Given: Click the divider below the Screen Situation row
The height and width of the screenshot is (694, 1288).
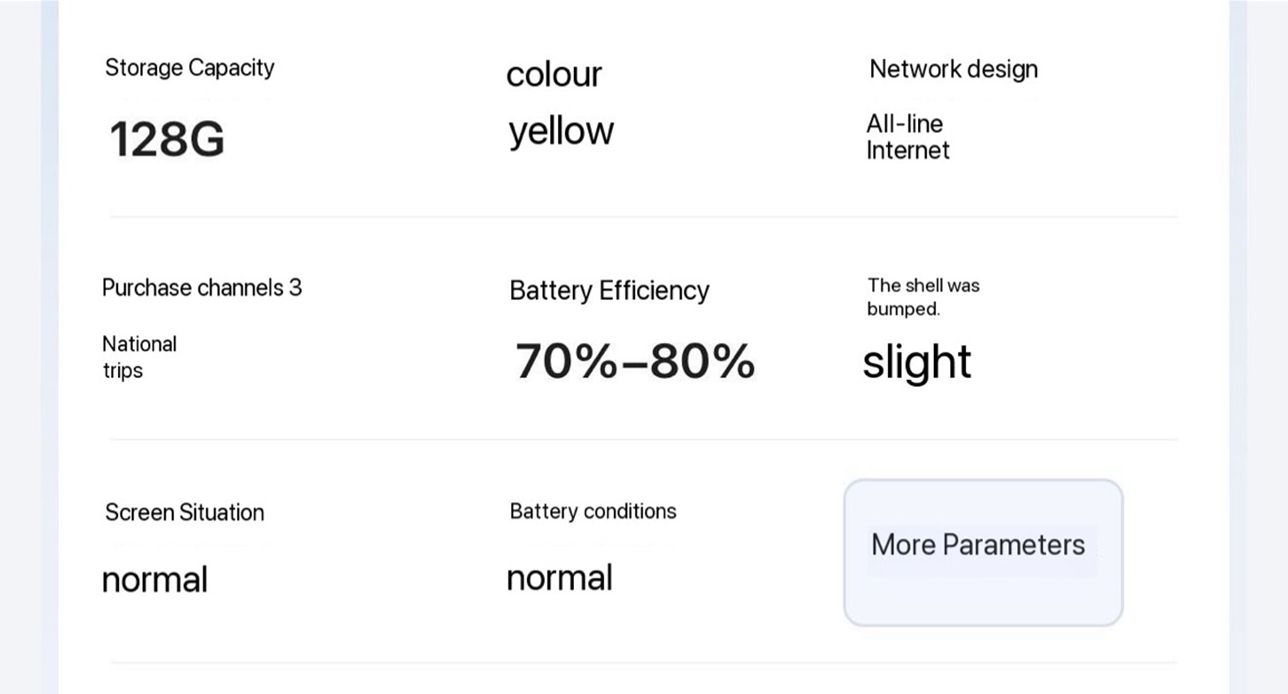Looking at the screenshot, I should 644,662.
